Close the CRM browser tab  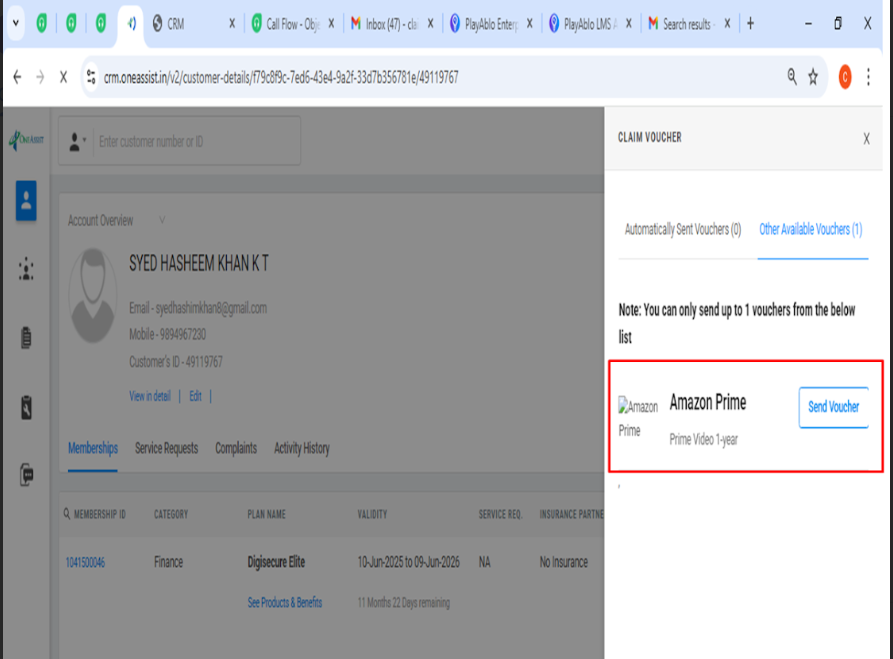232,23
